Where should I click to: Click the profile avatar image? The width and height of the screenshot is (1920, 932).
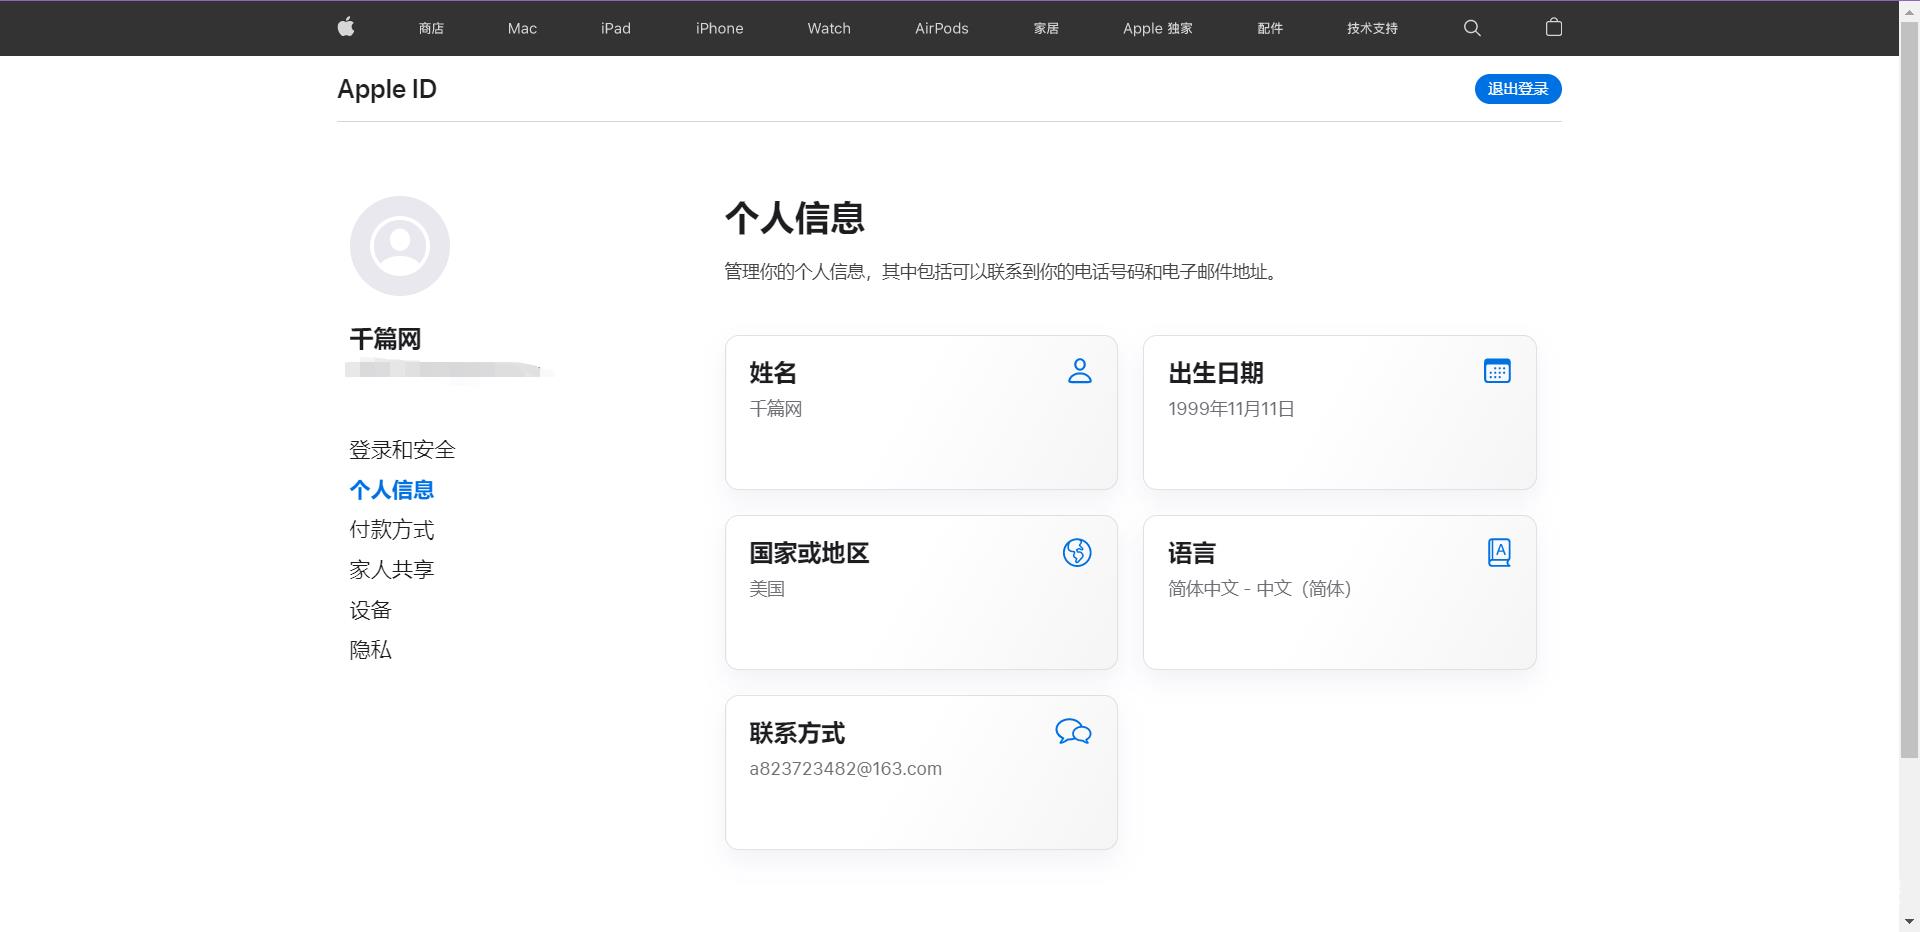400,245
